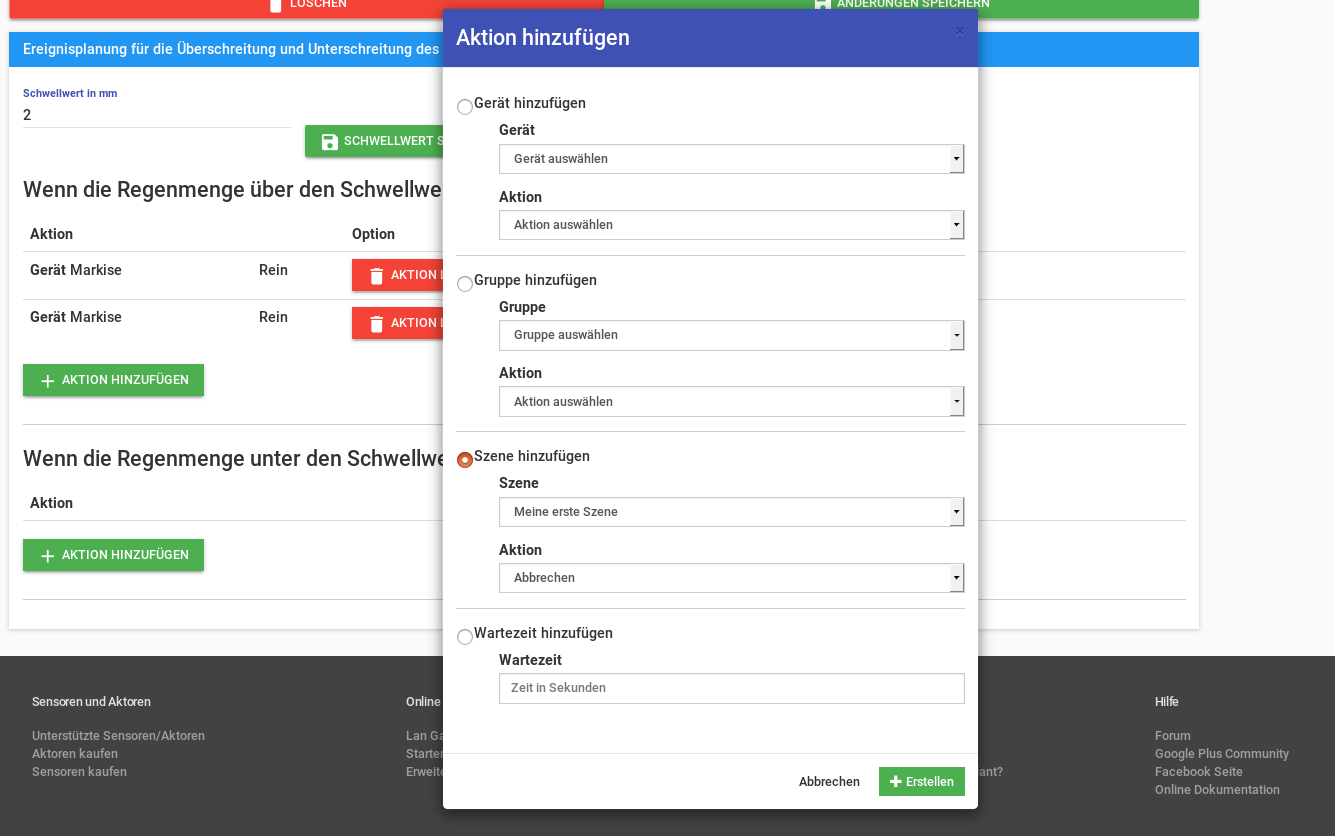This screenshot has height=836, width=1335.
Task: Open the scene action dropdown showing 'Abbrechen'
Action: tap(731, 578)
